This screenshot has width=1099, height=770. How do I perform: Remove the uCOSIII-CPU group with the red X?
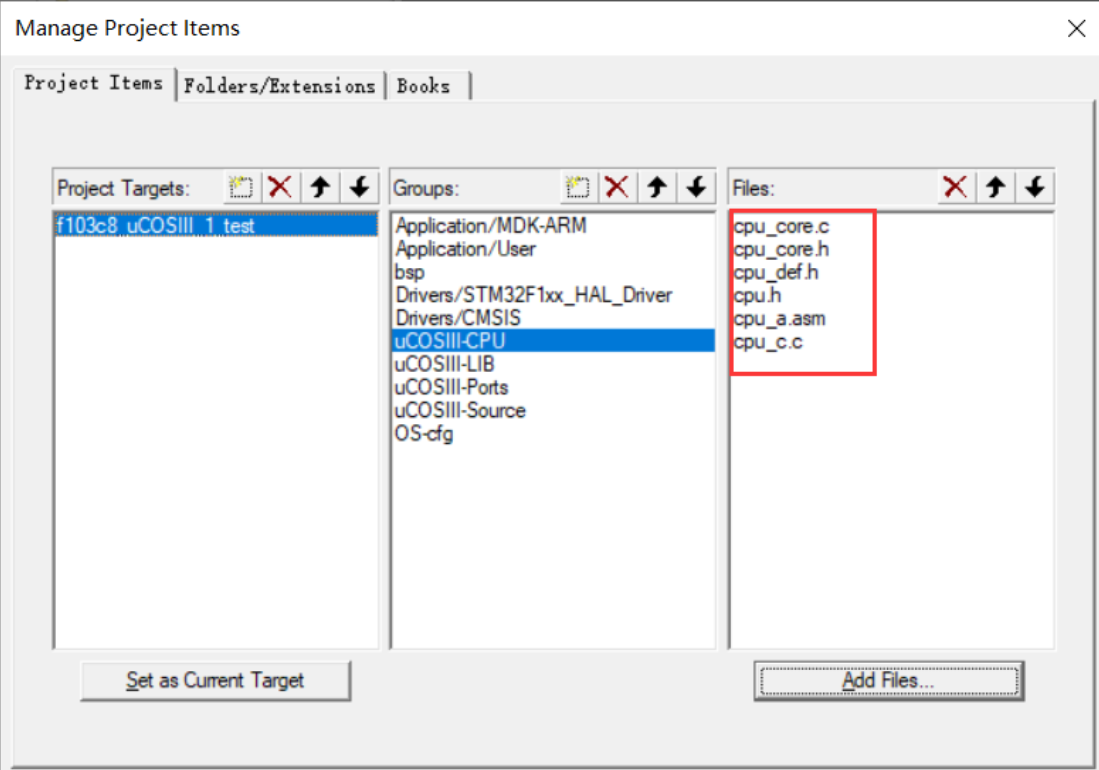[617, 187]
